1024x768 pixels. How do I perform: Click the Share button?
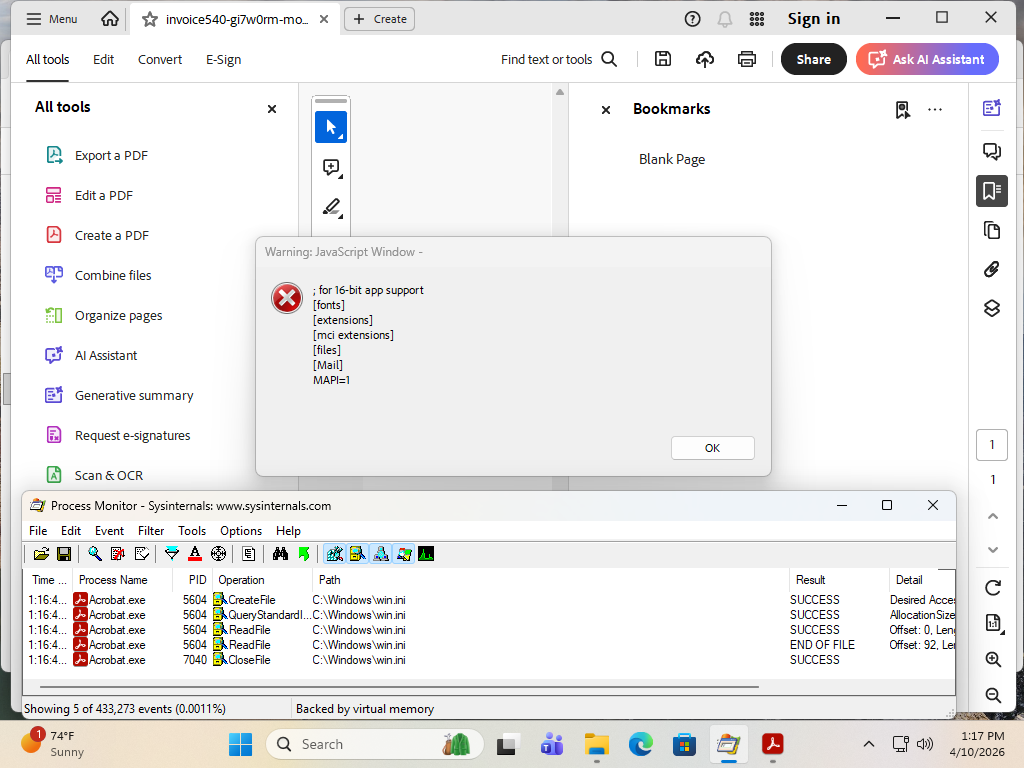click(813, 59)
